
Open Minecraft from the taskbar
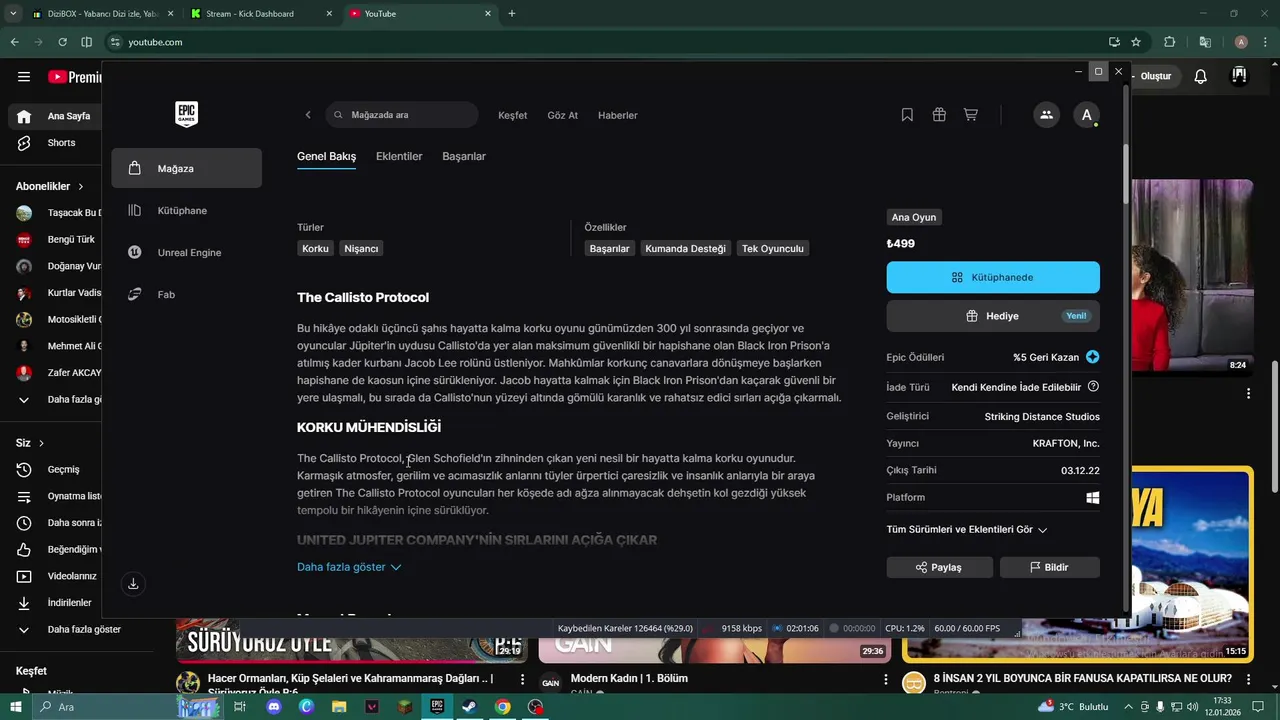pos(403,707)
